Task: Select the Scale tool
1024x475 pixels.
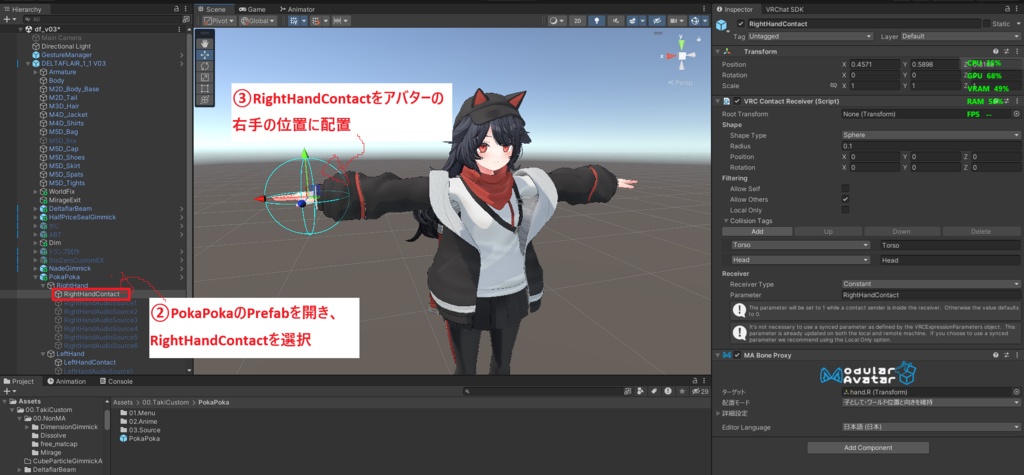Action: 204,77
